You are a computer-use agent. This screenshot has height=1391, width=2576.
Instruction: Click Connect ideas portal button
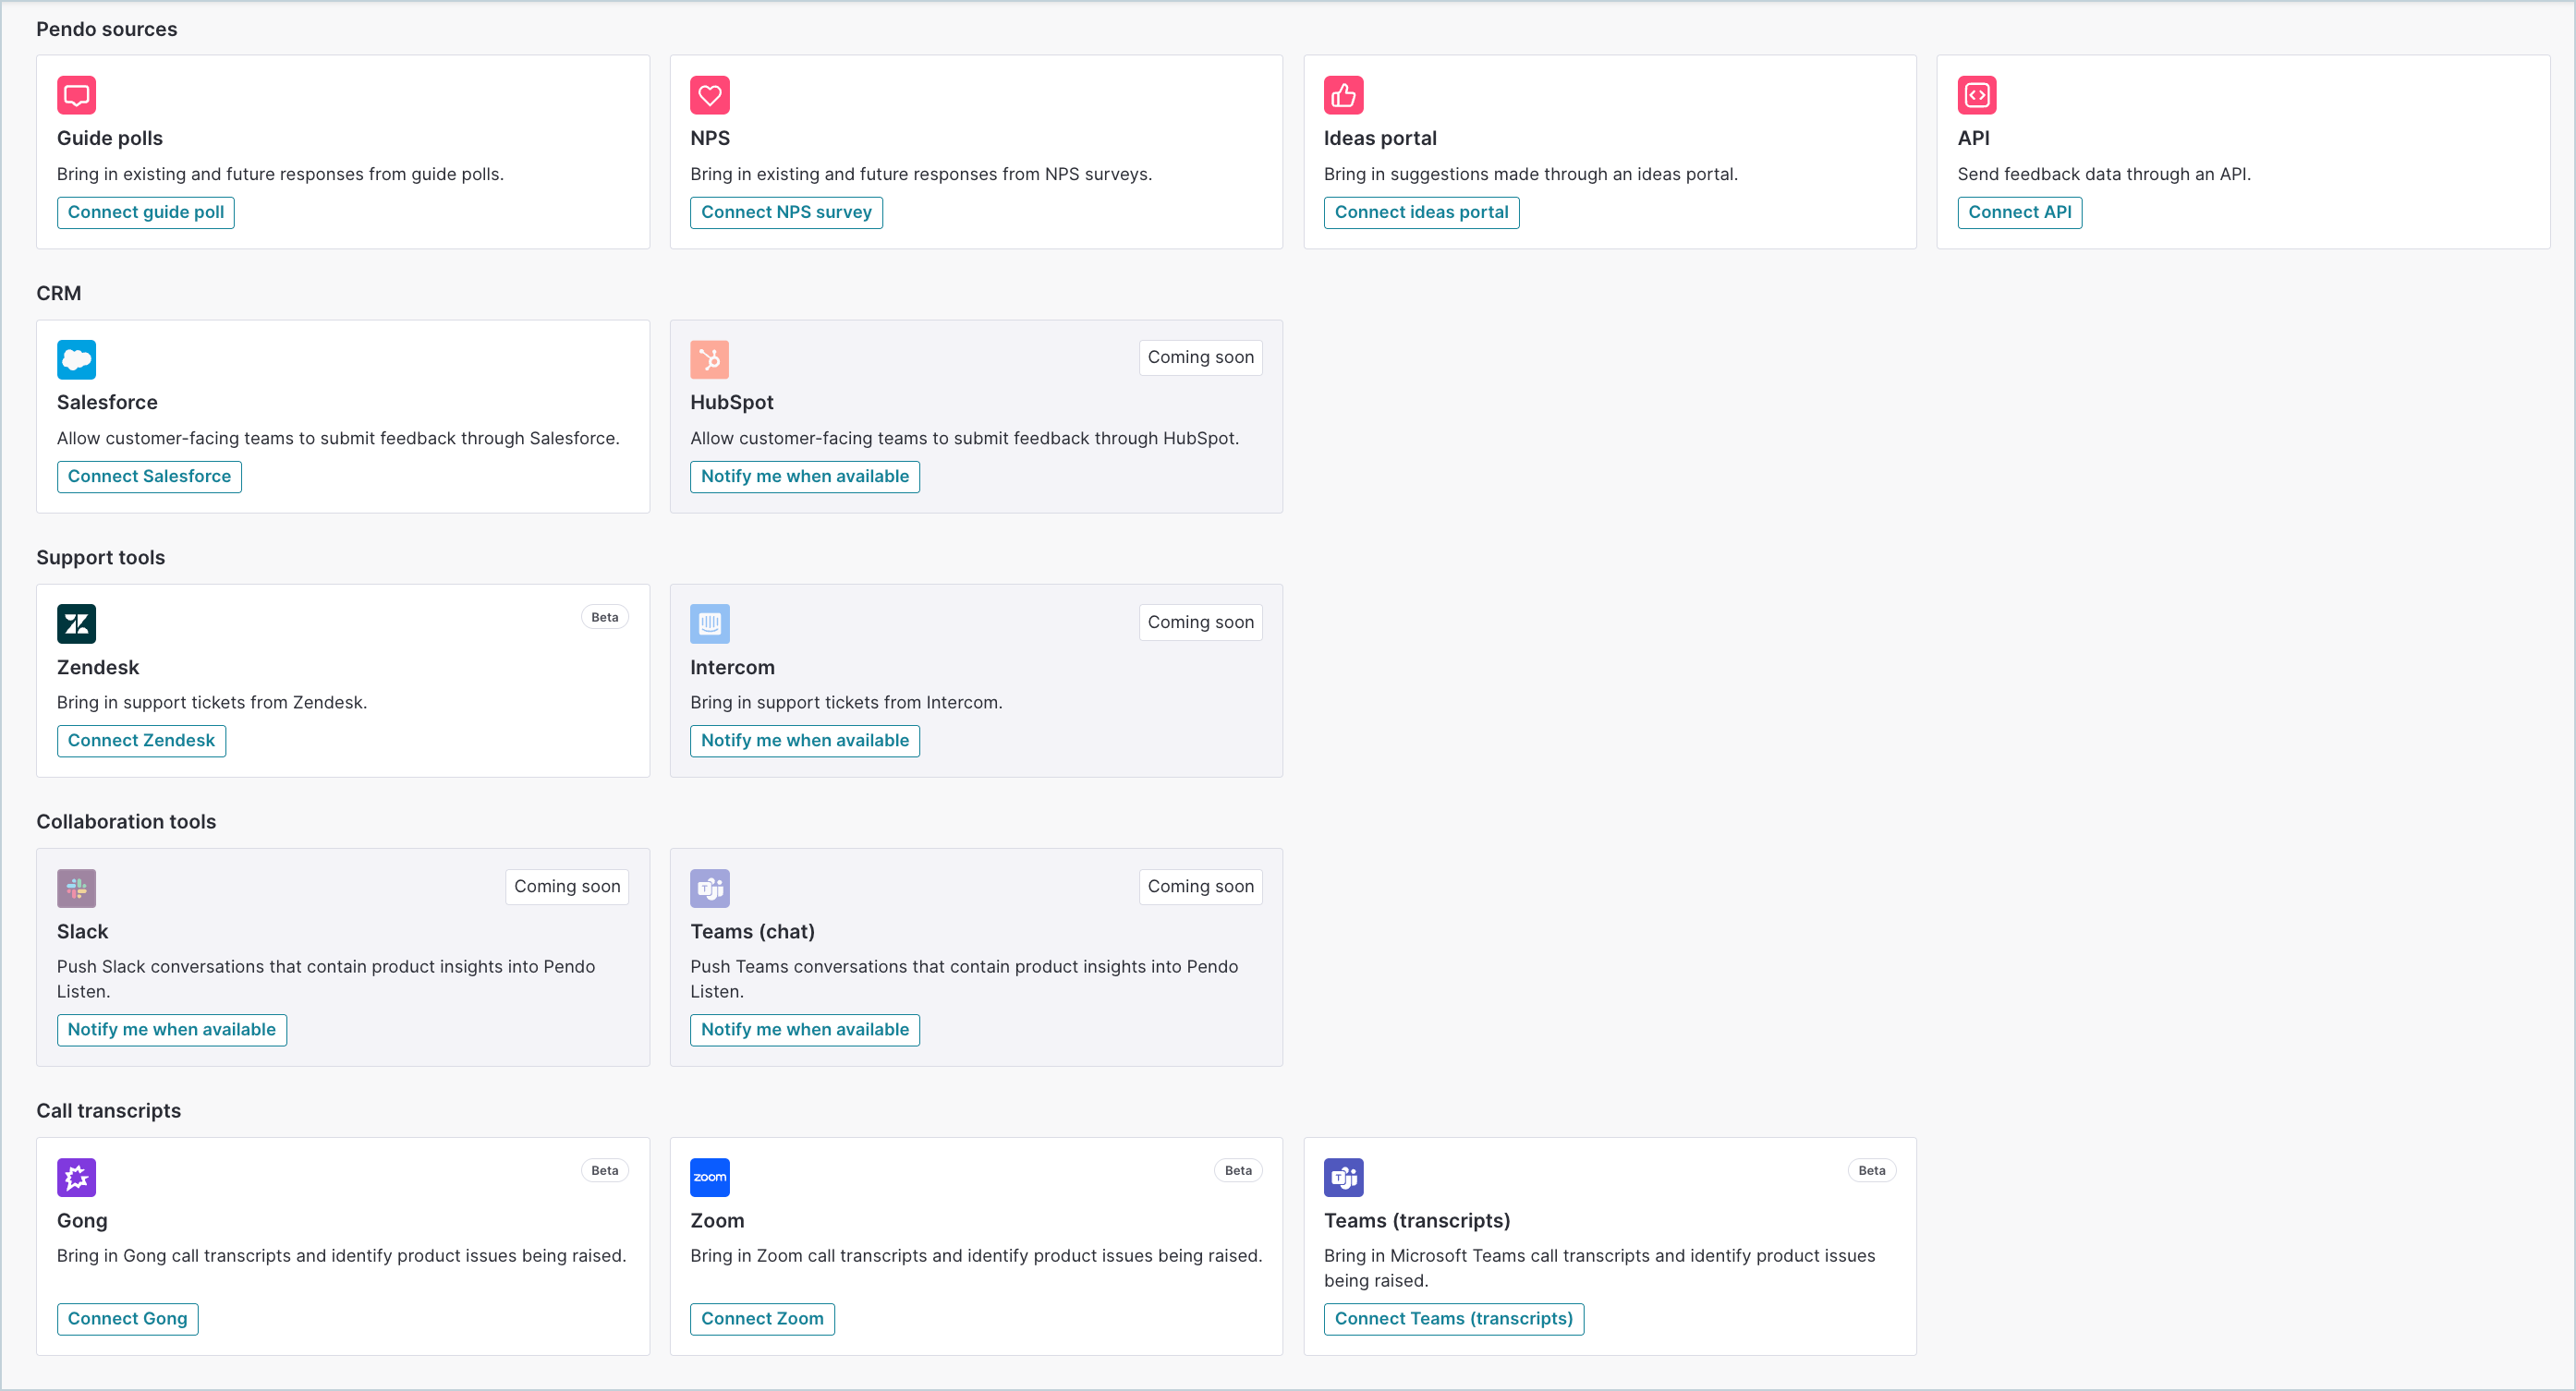pyautogui.click(x=1421, y=212)
